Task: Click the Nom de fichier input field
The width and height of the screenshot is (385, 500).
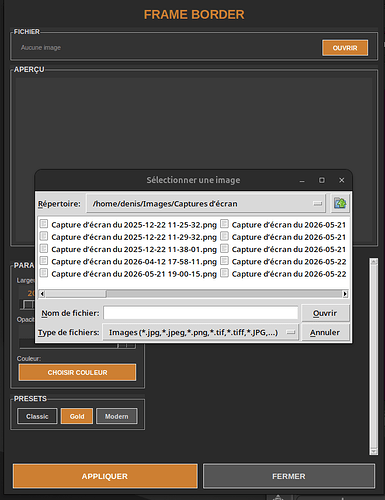Action: click(x=201, y=313)
